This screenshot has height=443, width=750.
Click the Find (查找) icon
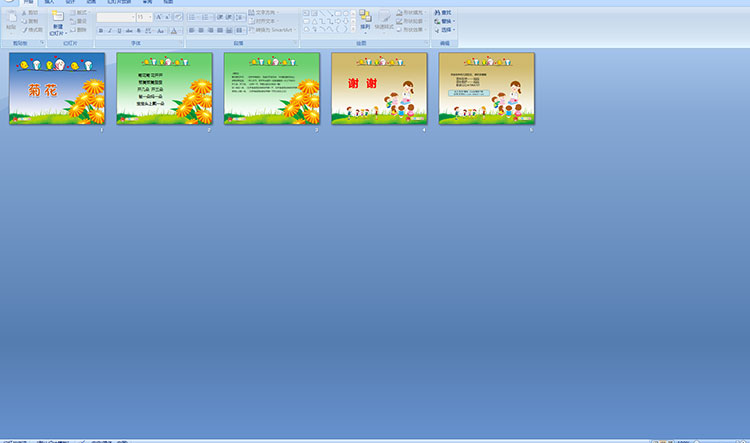pyautogui.click(x=443, y=13)
